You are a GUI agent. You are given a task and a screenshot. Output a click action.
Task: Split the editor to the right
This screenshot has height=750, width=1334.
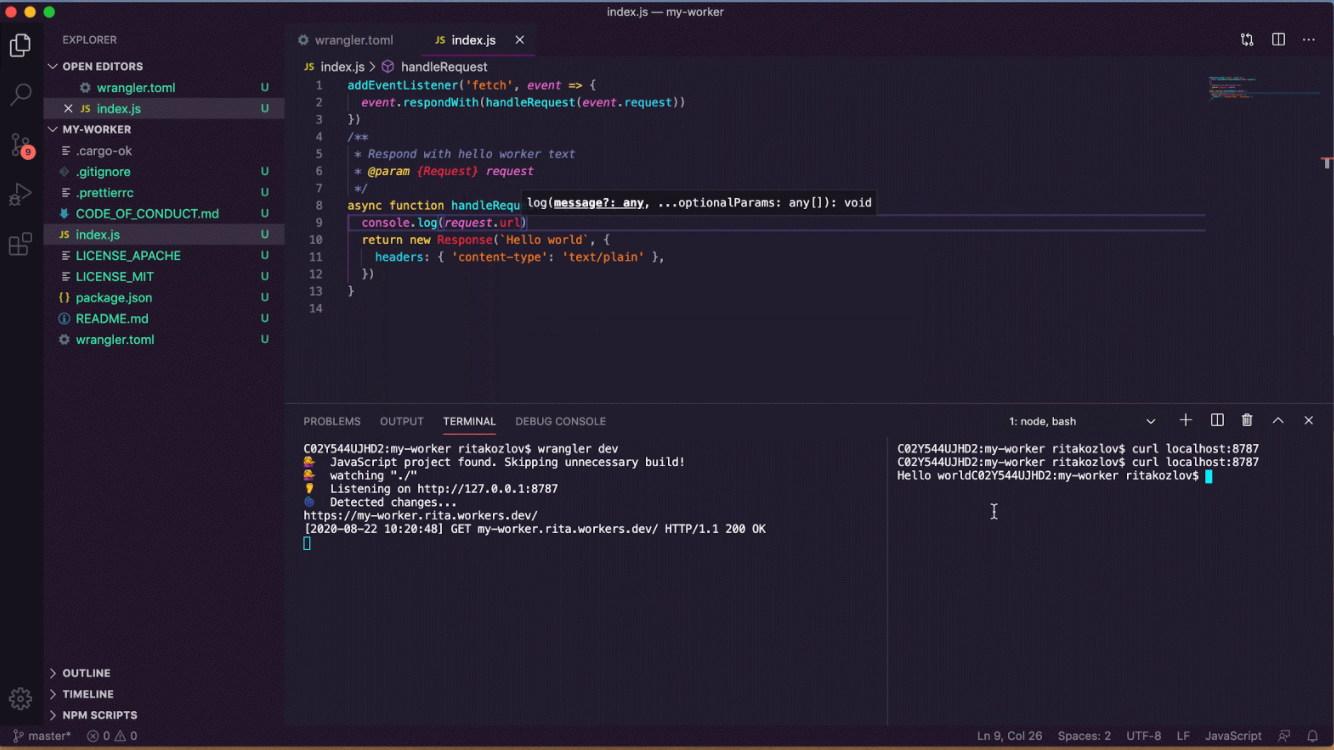tap(1278, 40)
